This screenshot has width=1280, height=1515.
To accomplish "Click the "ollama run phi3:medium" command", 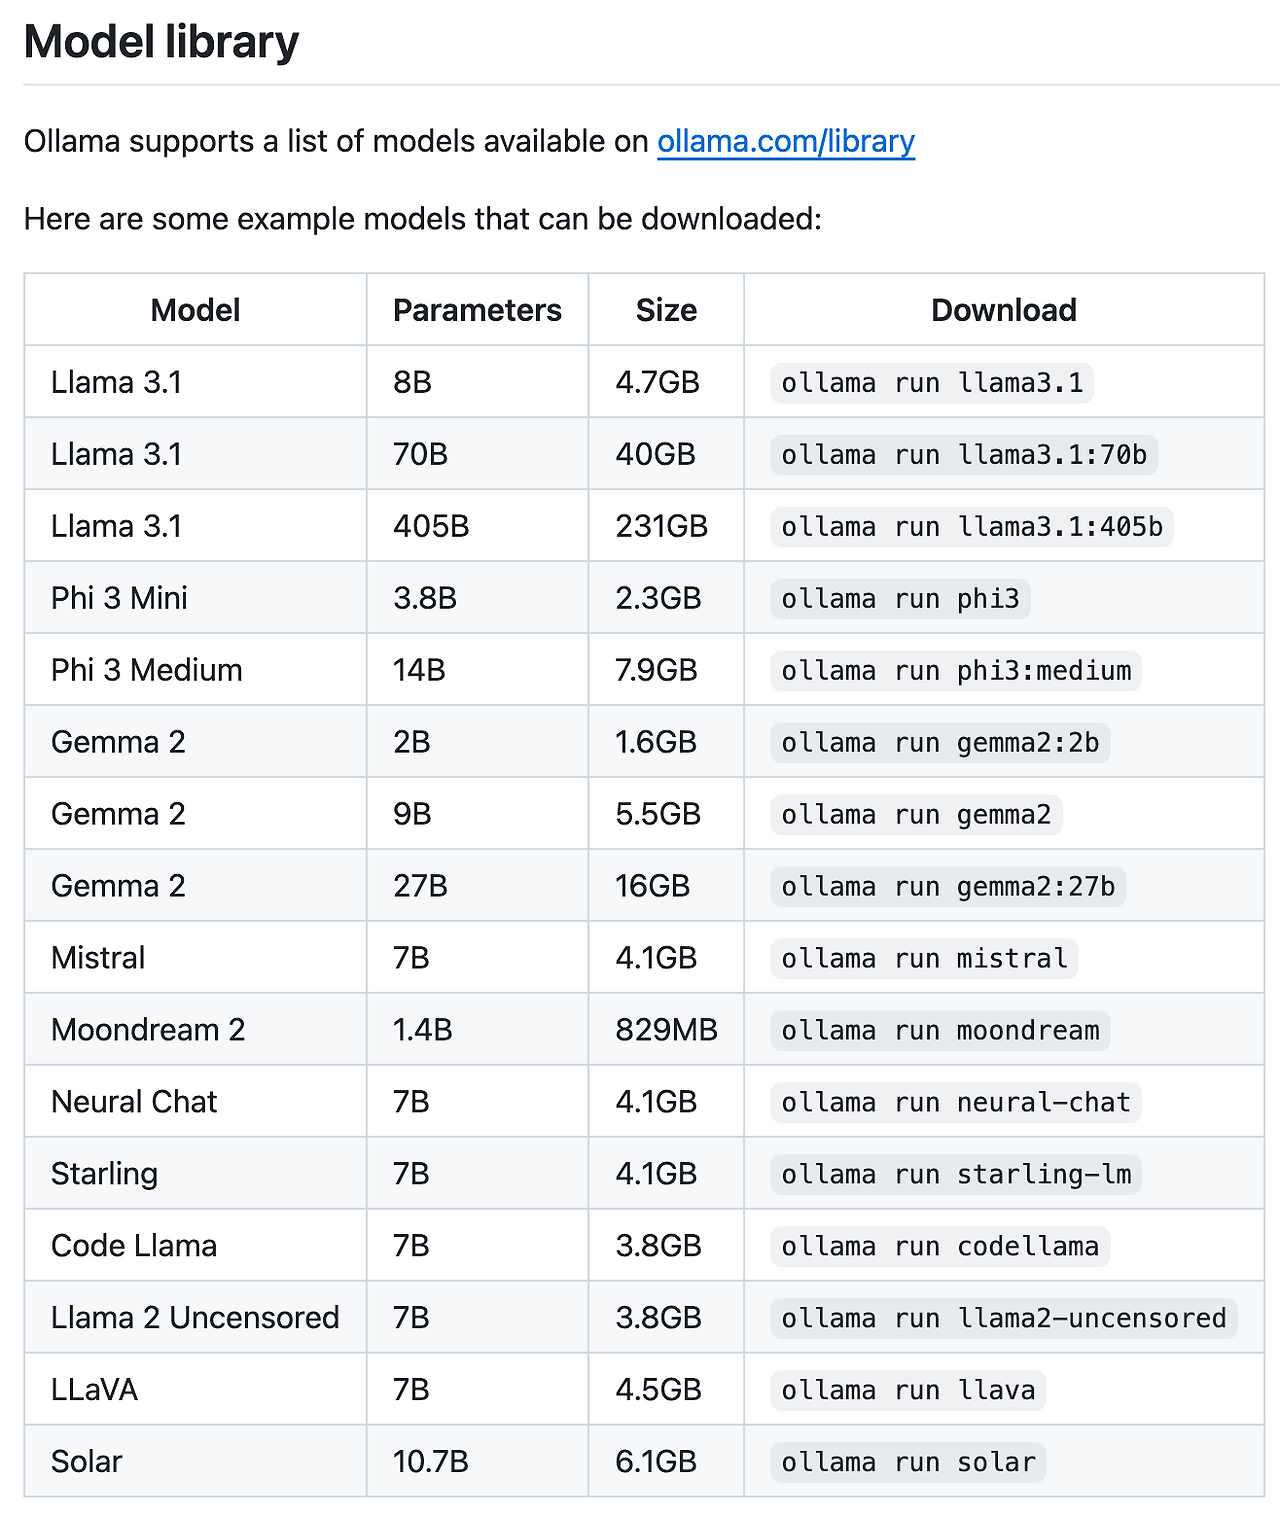I will point(956,671).
